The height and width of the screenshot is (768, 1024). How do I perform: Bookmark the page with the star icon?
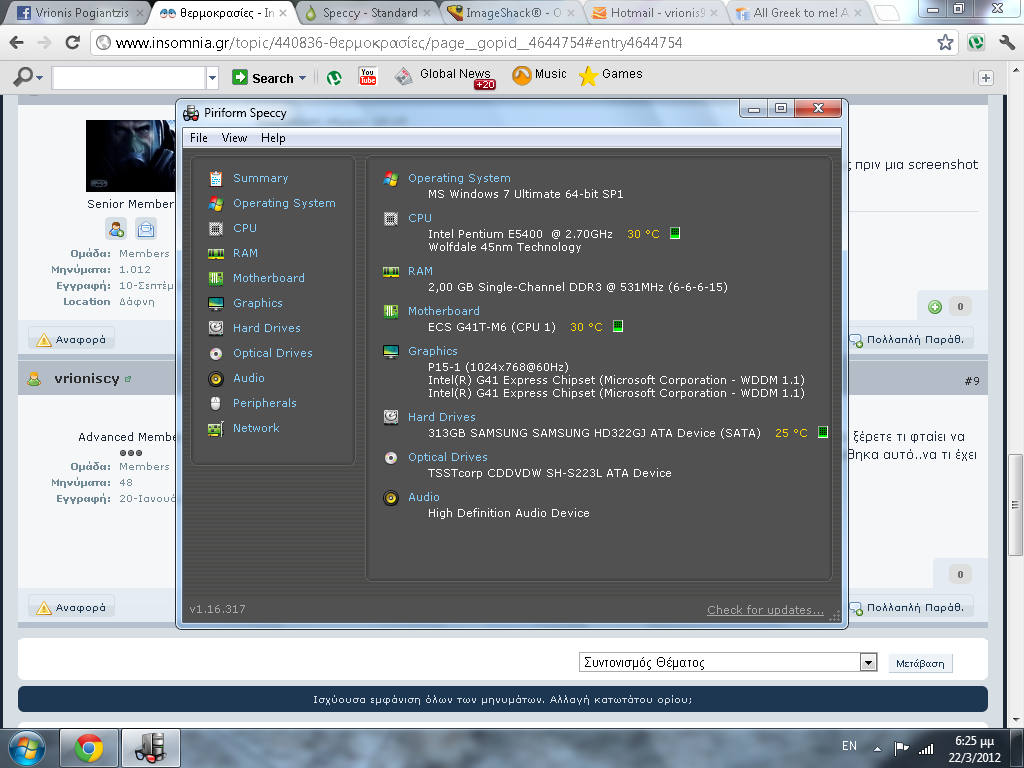coord(945,42)
